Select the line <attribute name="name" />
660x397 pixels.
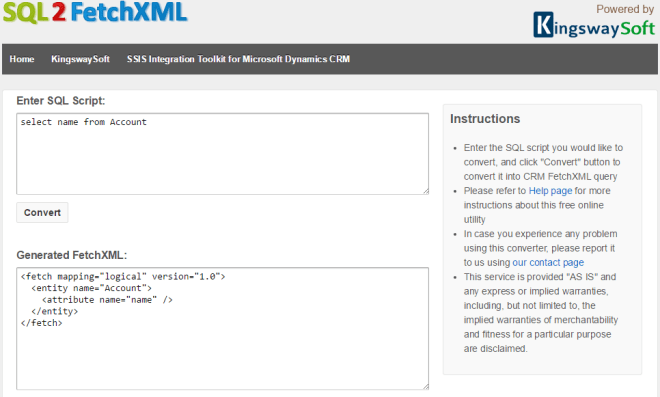107,300
